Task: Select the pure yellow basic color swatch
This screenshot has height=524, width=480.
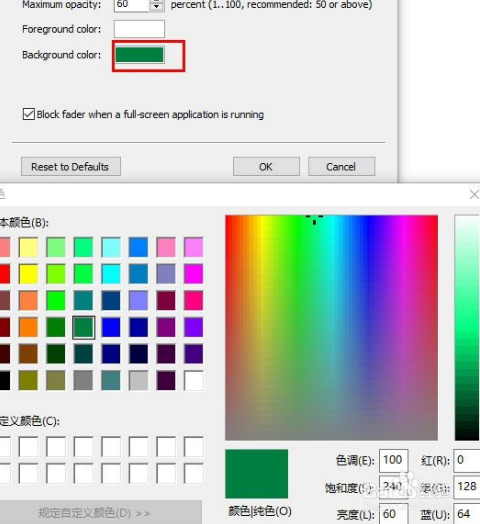Action: (28, 274)
